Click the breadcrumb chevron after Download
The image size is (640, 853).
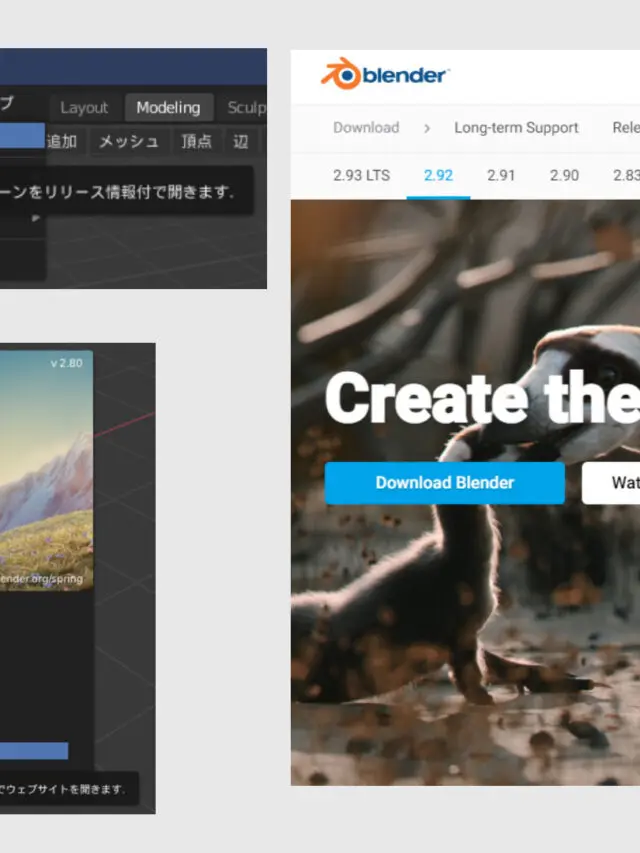point(427,128)
